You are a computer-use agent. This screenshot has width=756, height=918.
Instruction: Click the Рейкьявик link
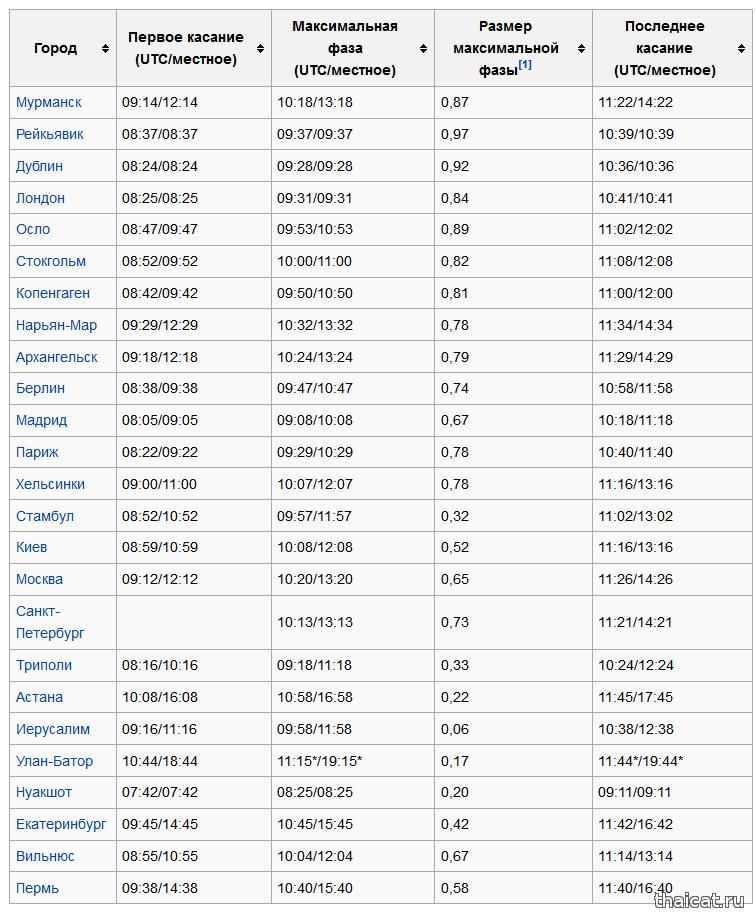coord(50,134)
